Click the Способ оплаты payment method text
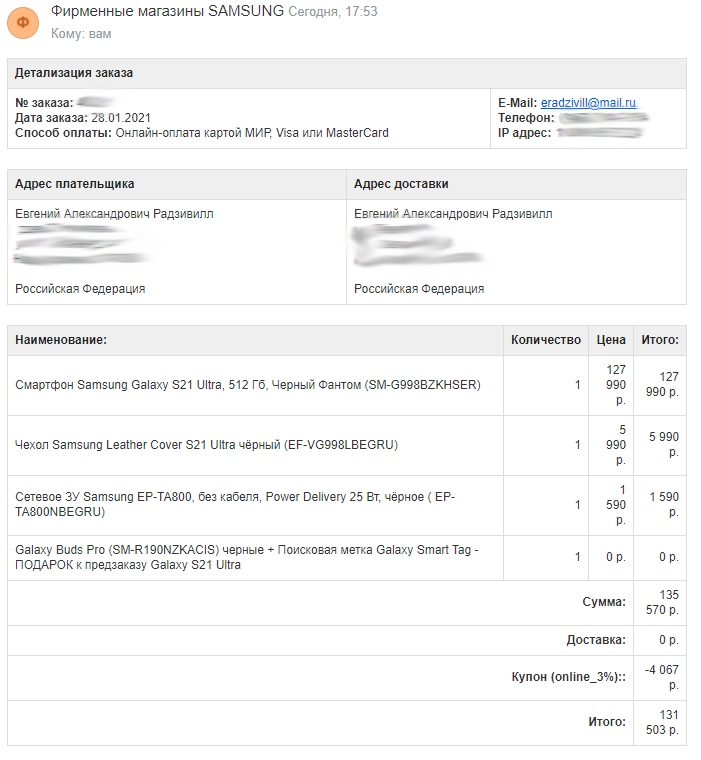 tap(202, 133)
